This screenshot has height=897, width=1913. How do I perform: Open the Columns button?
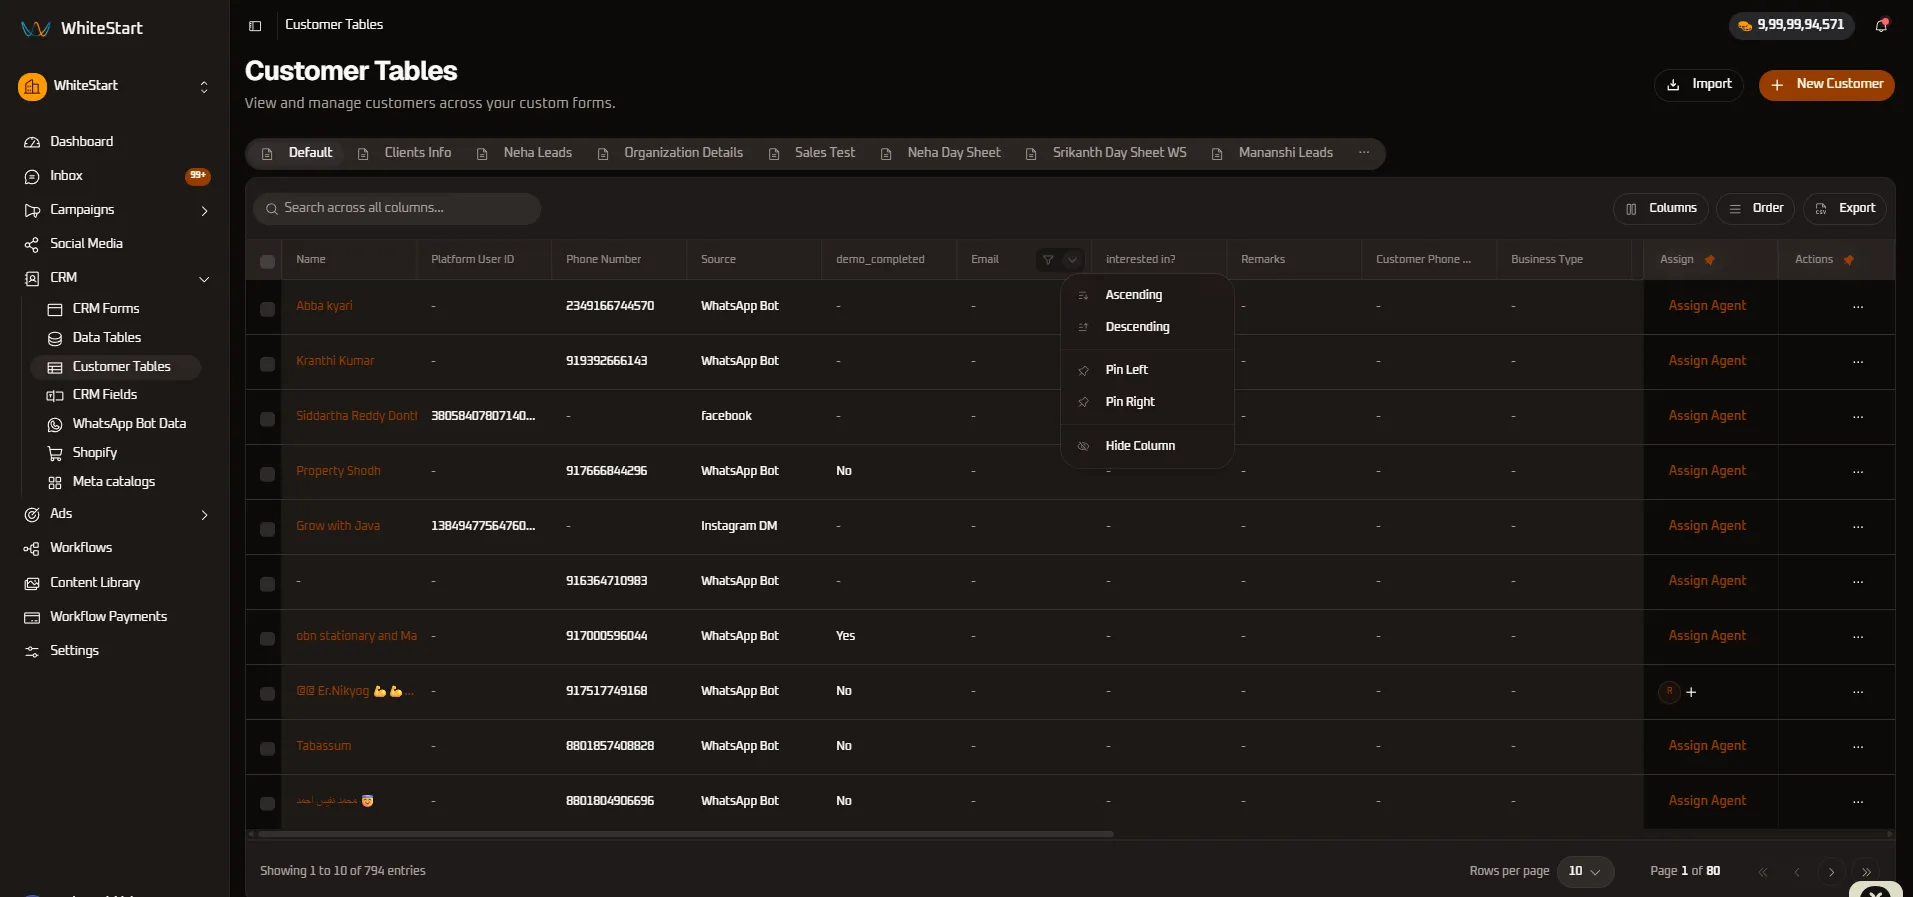1661,209
